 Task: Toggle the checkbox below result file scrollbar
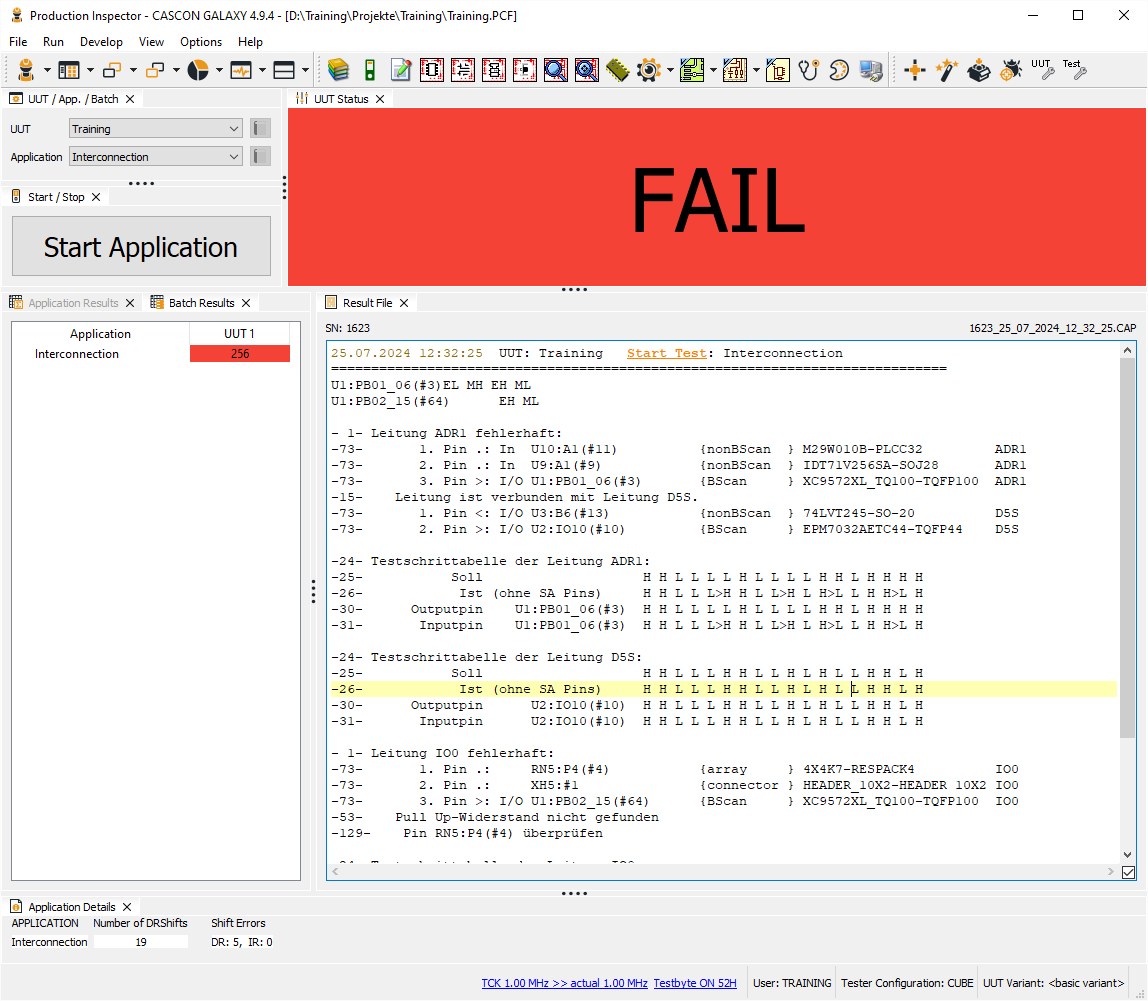(x=1128, y=872)
